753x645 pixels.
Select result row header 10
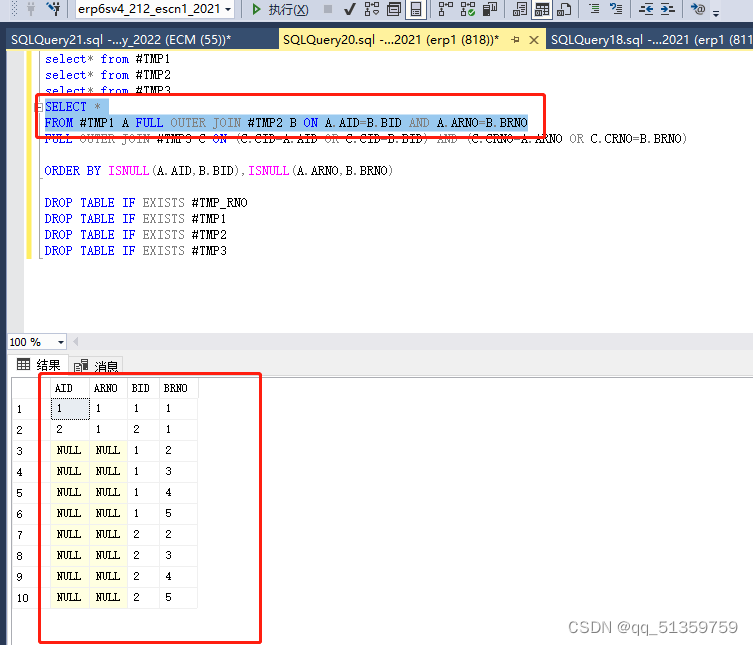point(31,598)
